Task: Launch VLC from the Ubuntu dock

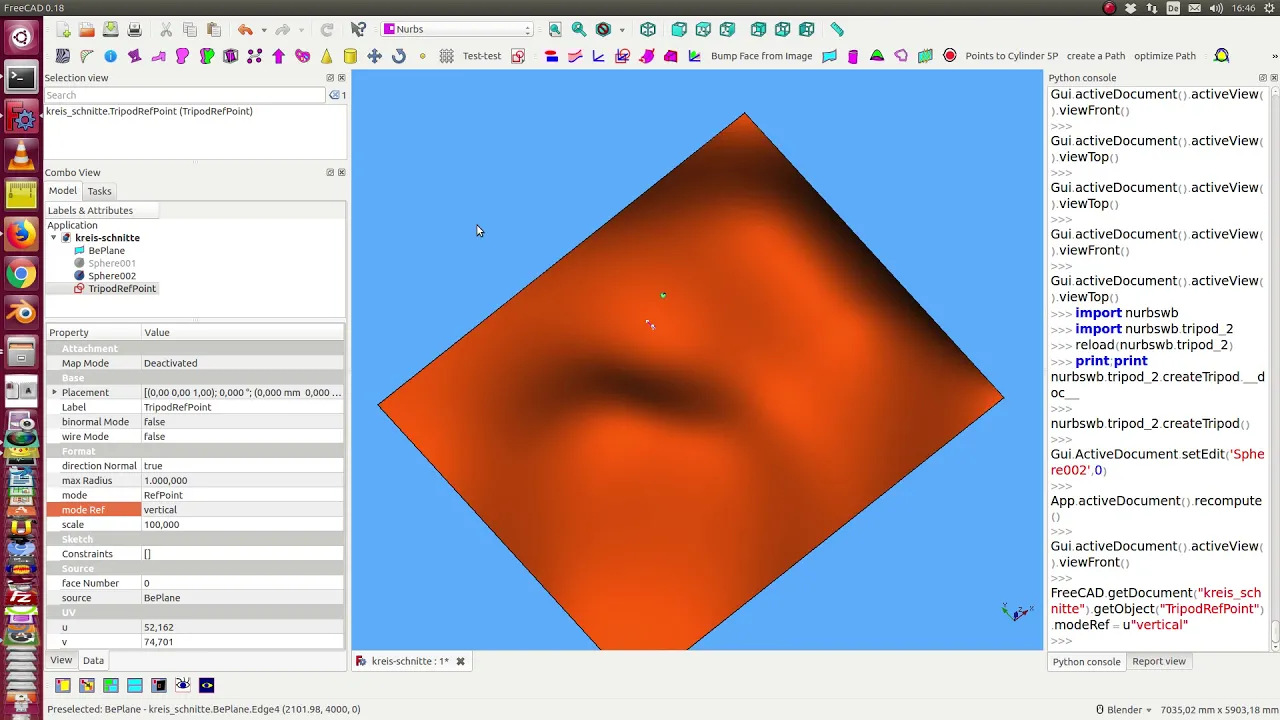Action: point(21,156)
